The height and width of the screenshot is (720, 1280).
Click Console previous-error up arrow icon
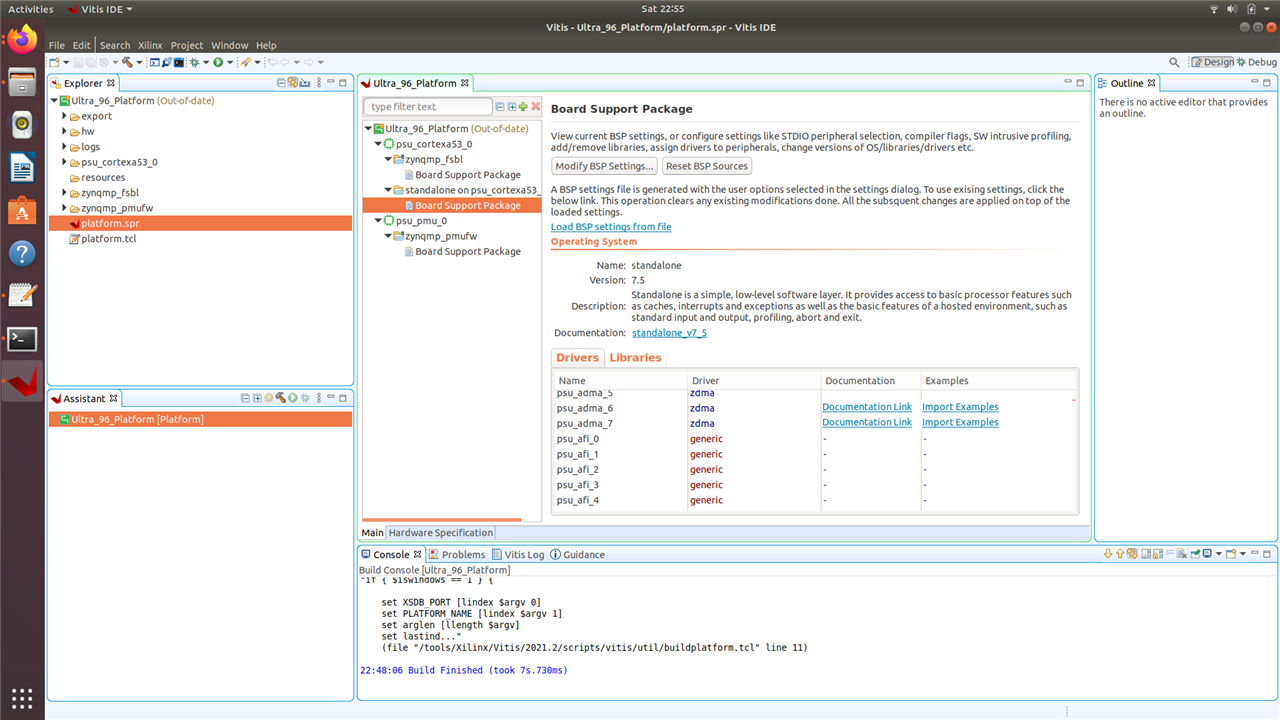coord(1120,553)
